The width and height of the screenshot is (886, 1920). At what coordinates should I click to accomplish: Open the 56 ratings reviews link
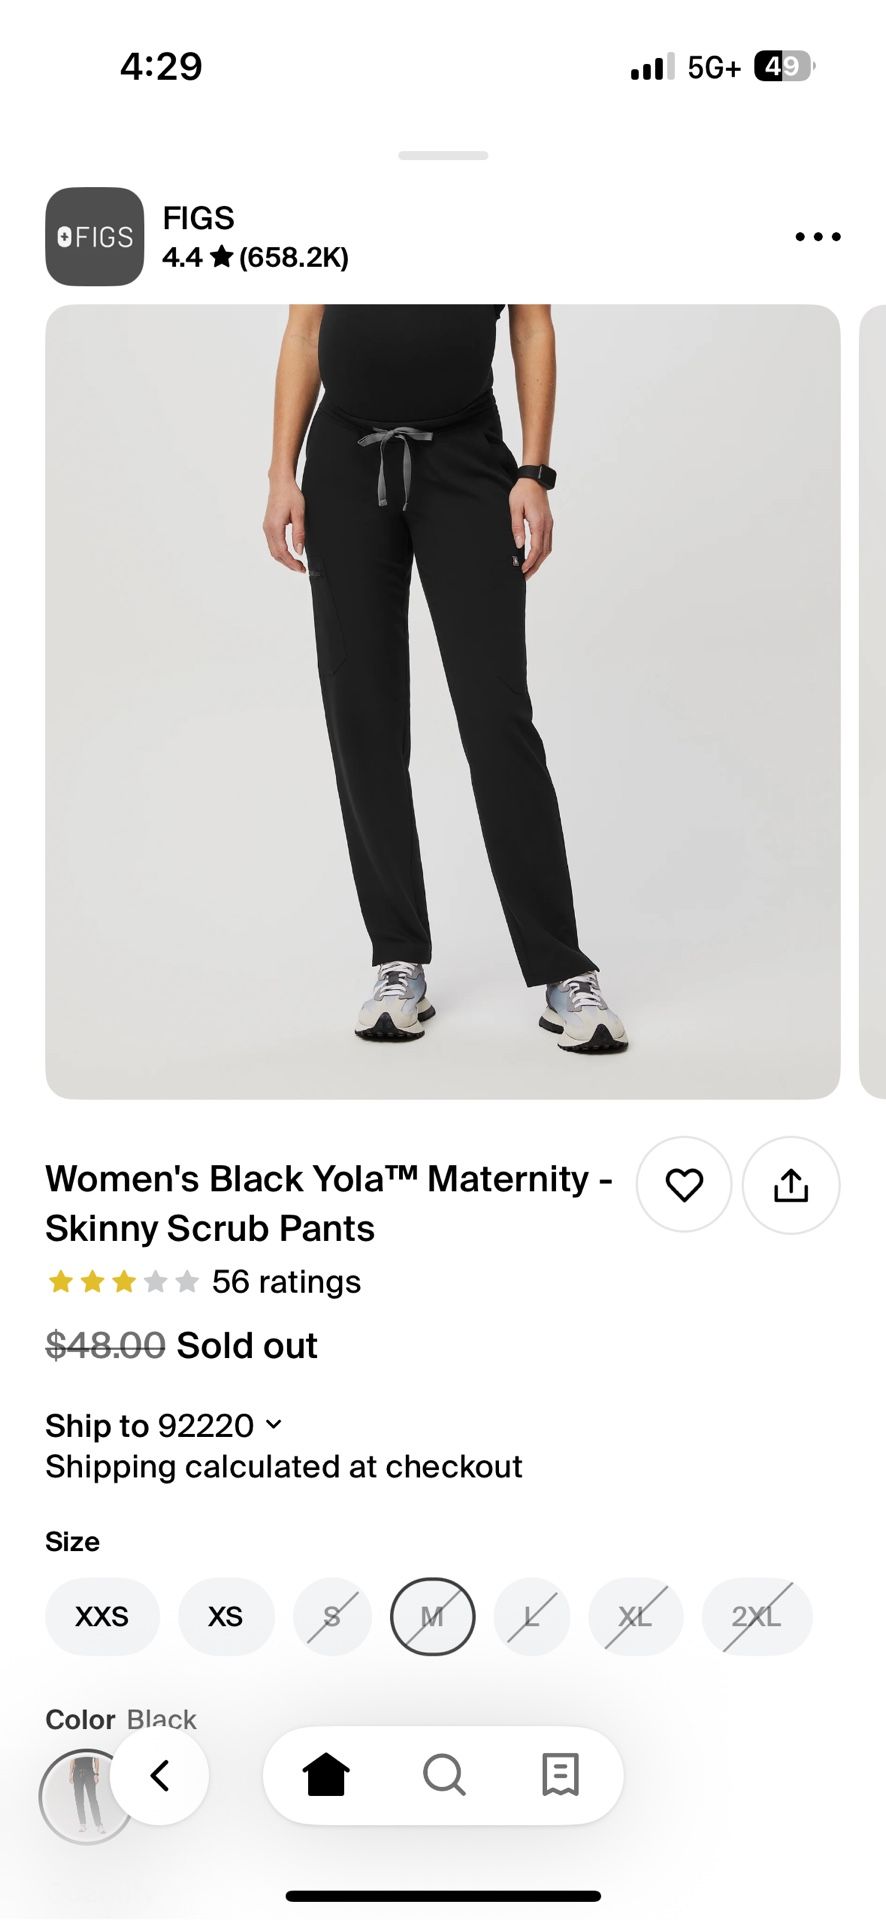[x=286, y=1282]
